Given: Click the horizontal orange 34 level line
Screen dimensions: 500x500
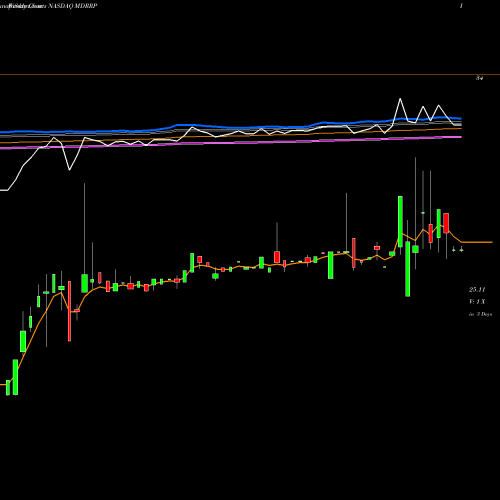Looking at the screenshot, I should tap(250, 74).
